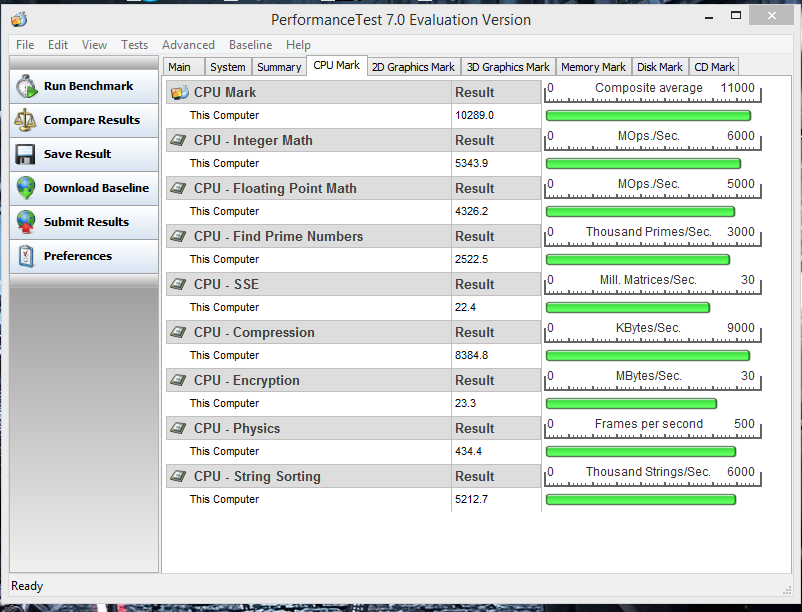
Task: Click the Compression result value 8384.8
Action: [471, 355]
